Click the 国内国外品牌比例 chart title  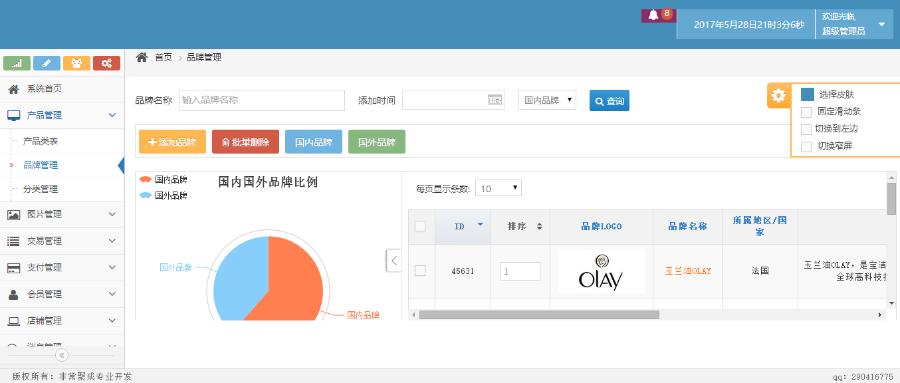pyautogui.click(x=268, y=183)
